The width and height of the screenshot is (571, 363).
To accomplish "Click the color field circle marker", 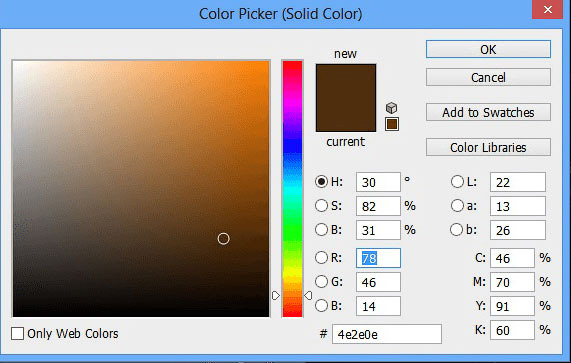I will (224, 239).
